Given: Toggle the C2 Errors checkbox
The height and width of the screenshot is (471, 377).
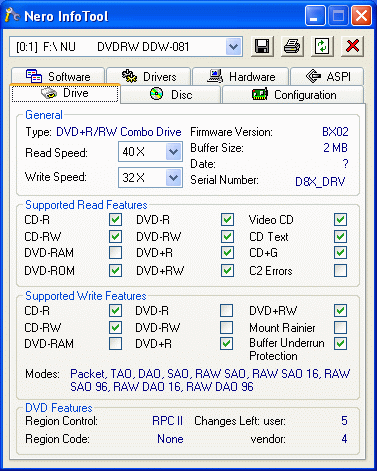Looking at the screenshot, I should [x=340, y=270].
